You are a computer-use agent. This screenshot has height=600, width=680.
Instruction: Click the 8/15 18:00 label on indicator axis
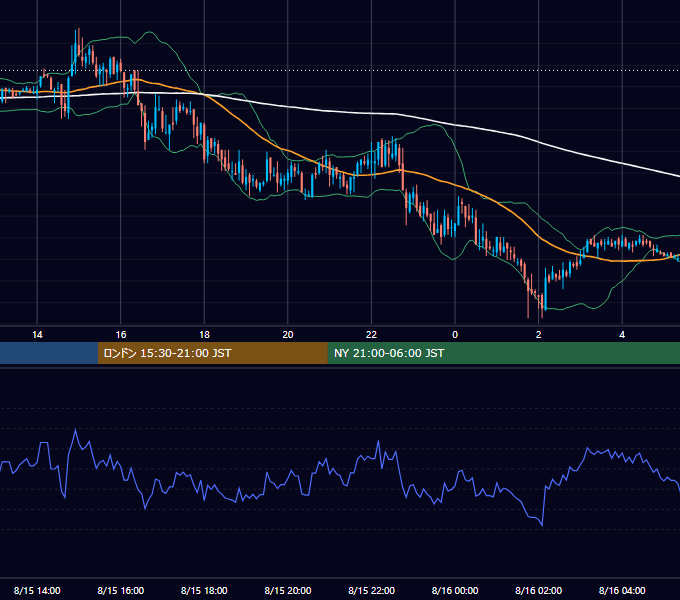coord(204,590)
